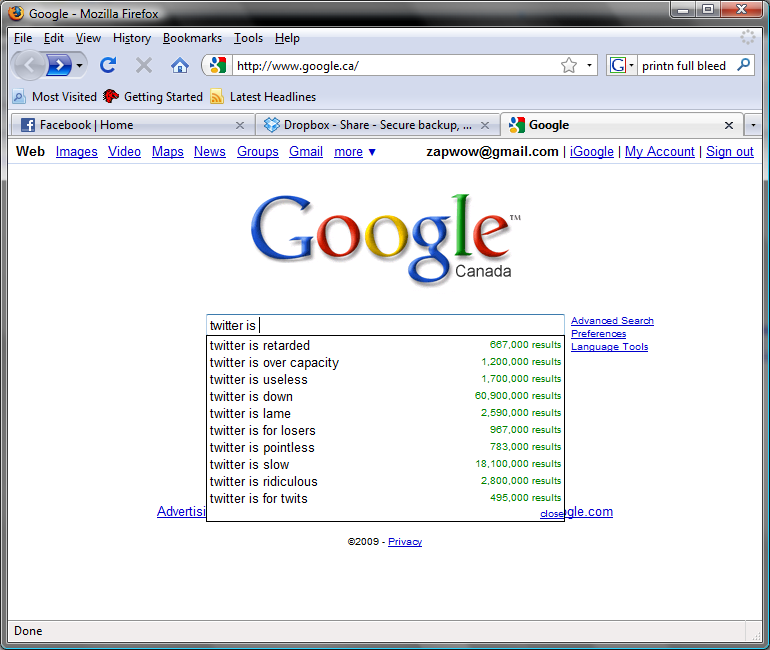
Task: Bookmark page with star icon
Action: 569,65
